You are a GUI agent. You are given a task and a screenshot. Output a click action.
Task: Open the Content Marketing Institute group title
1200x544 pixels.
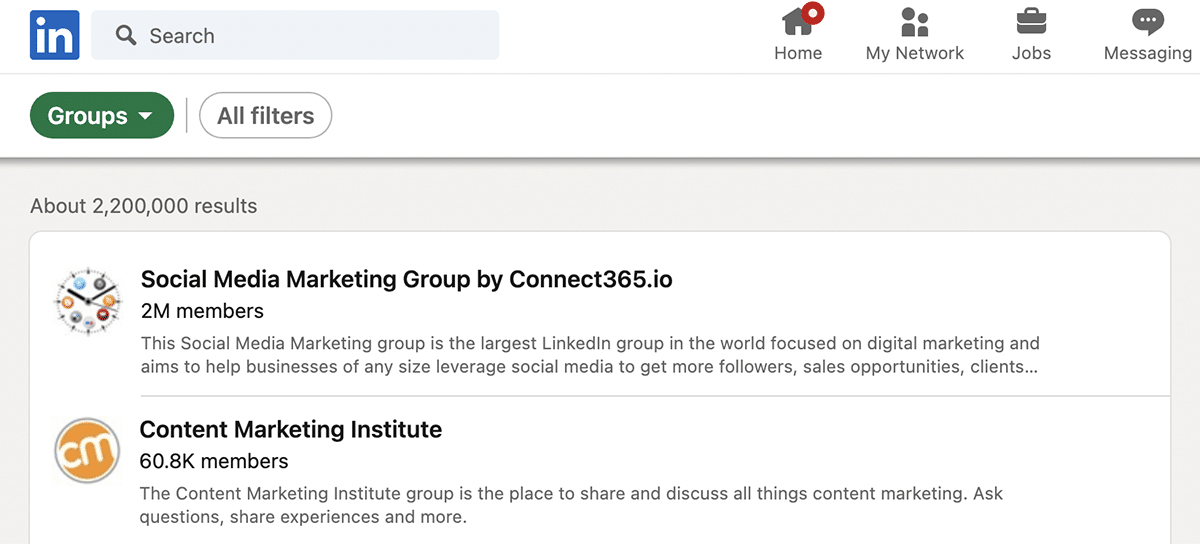[x=291, y=429]
